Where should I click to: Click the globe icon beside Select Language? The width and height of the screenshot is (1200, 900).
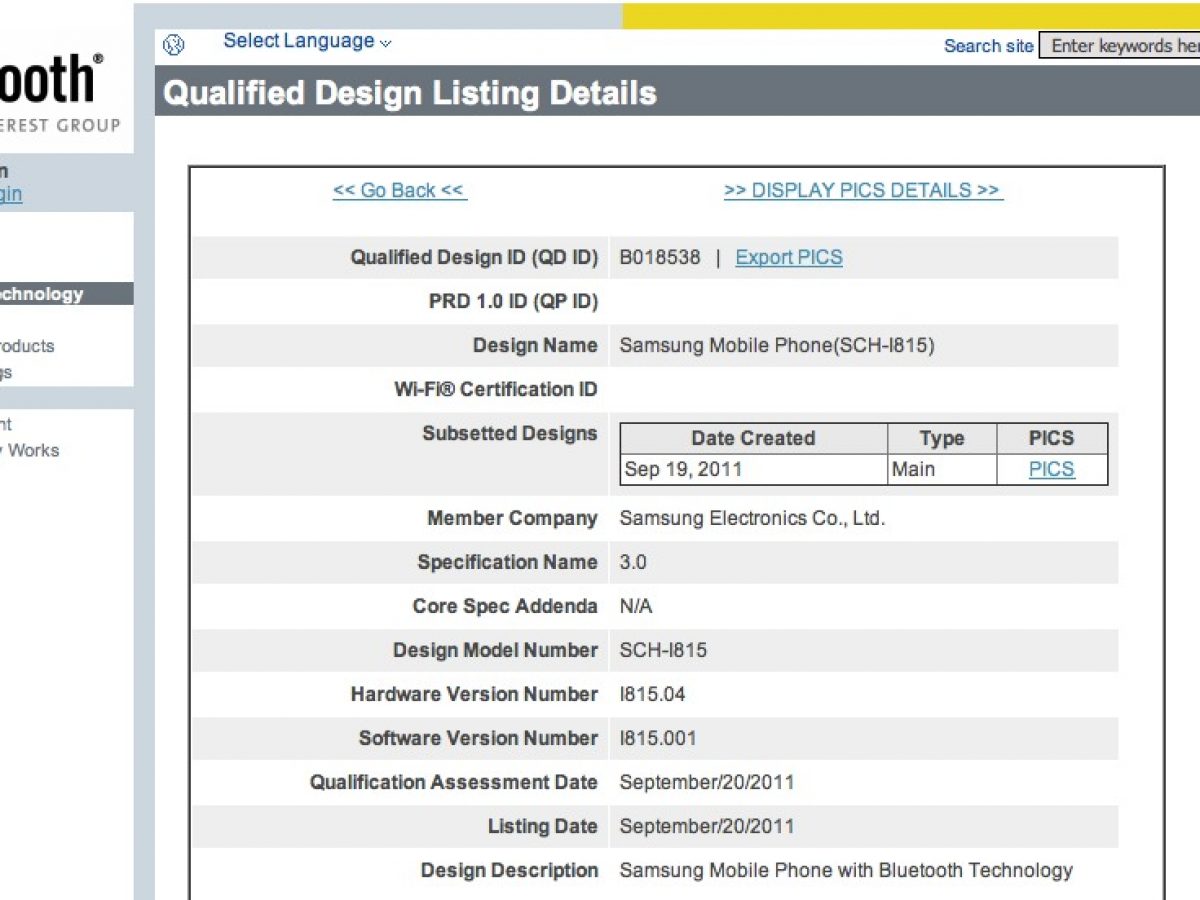click(x=174, y=44)
